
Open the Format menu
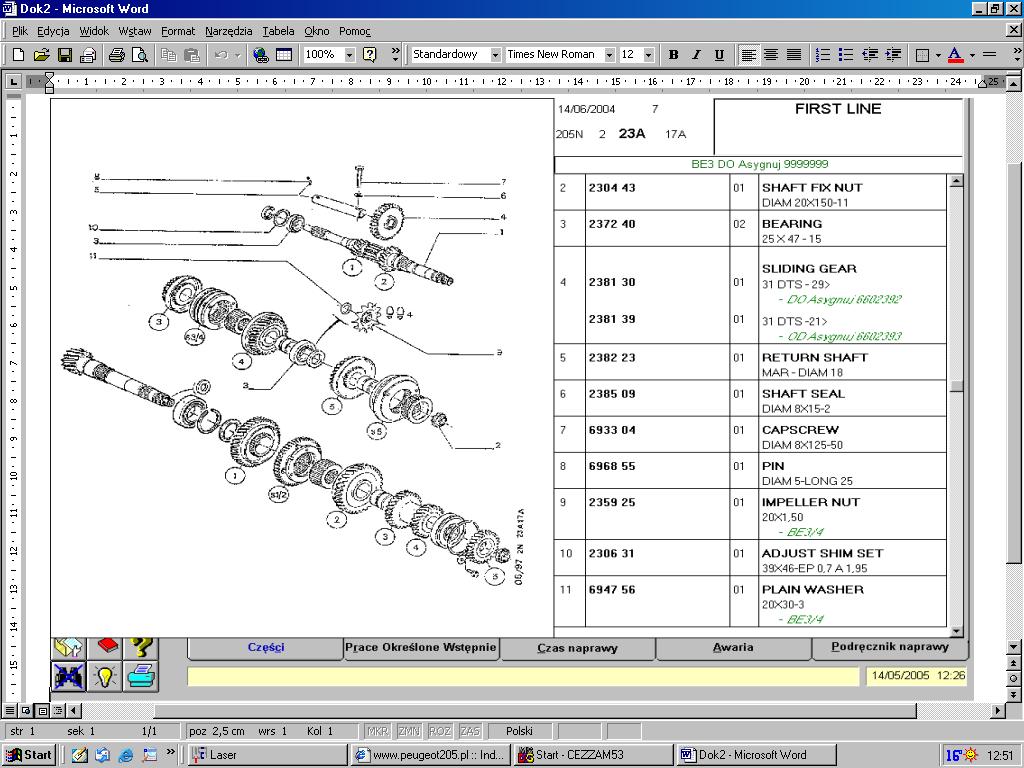point(178,31)
